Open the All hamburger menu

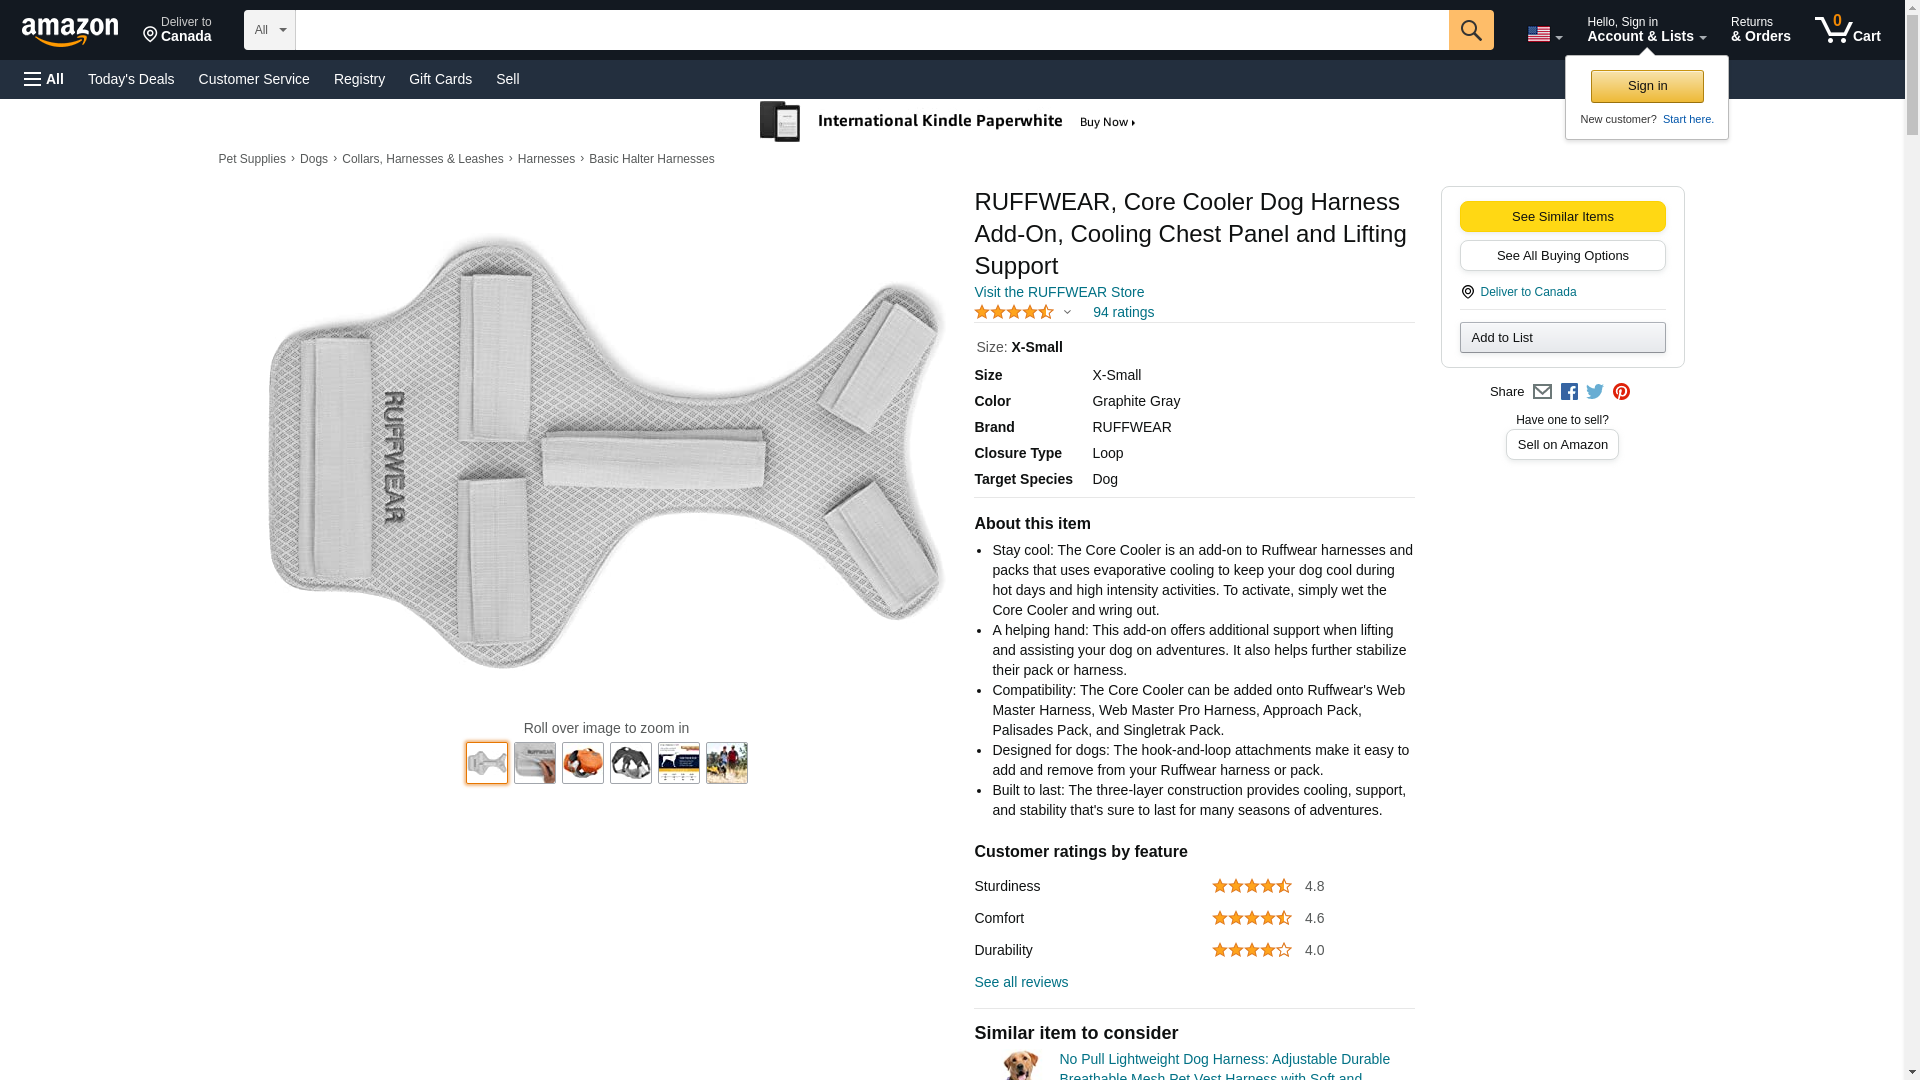click(44, 79)
